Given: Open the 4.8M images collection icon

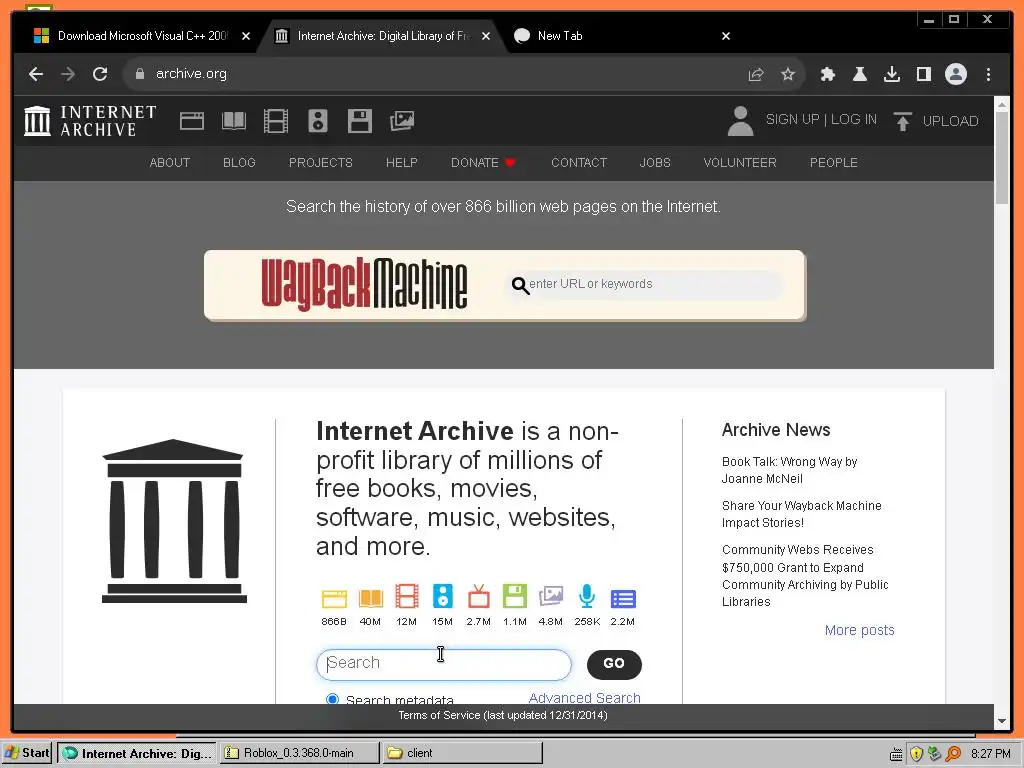Looking at the screenshot, I should tap(551, 596).
